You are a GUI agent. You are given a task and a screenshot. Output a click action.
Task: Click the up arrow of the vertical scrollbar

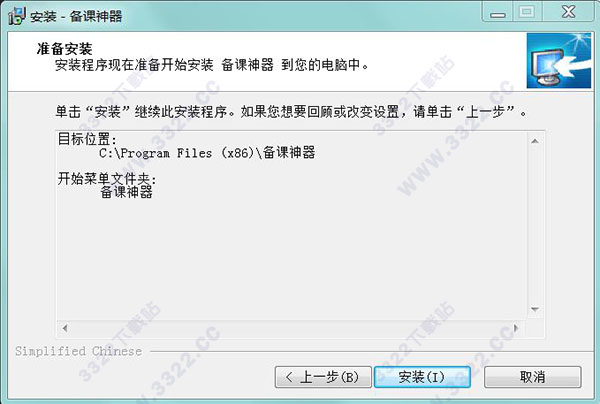click(x=535, y=141)
